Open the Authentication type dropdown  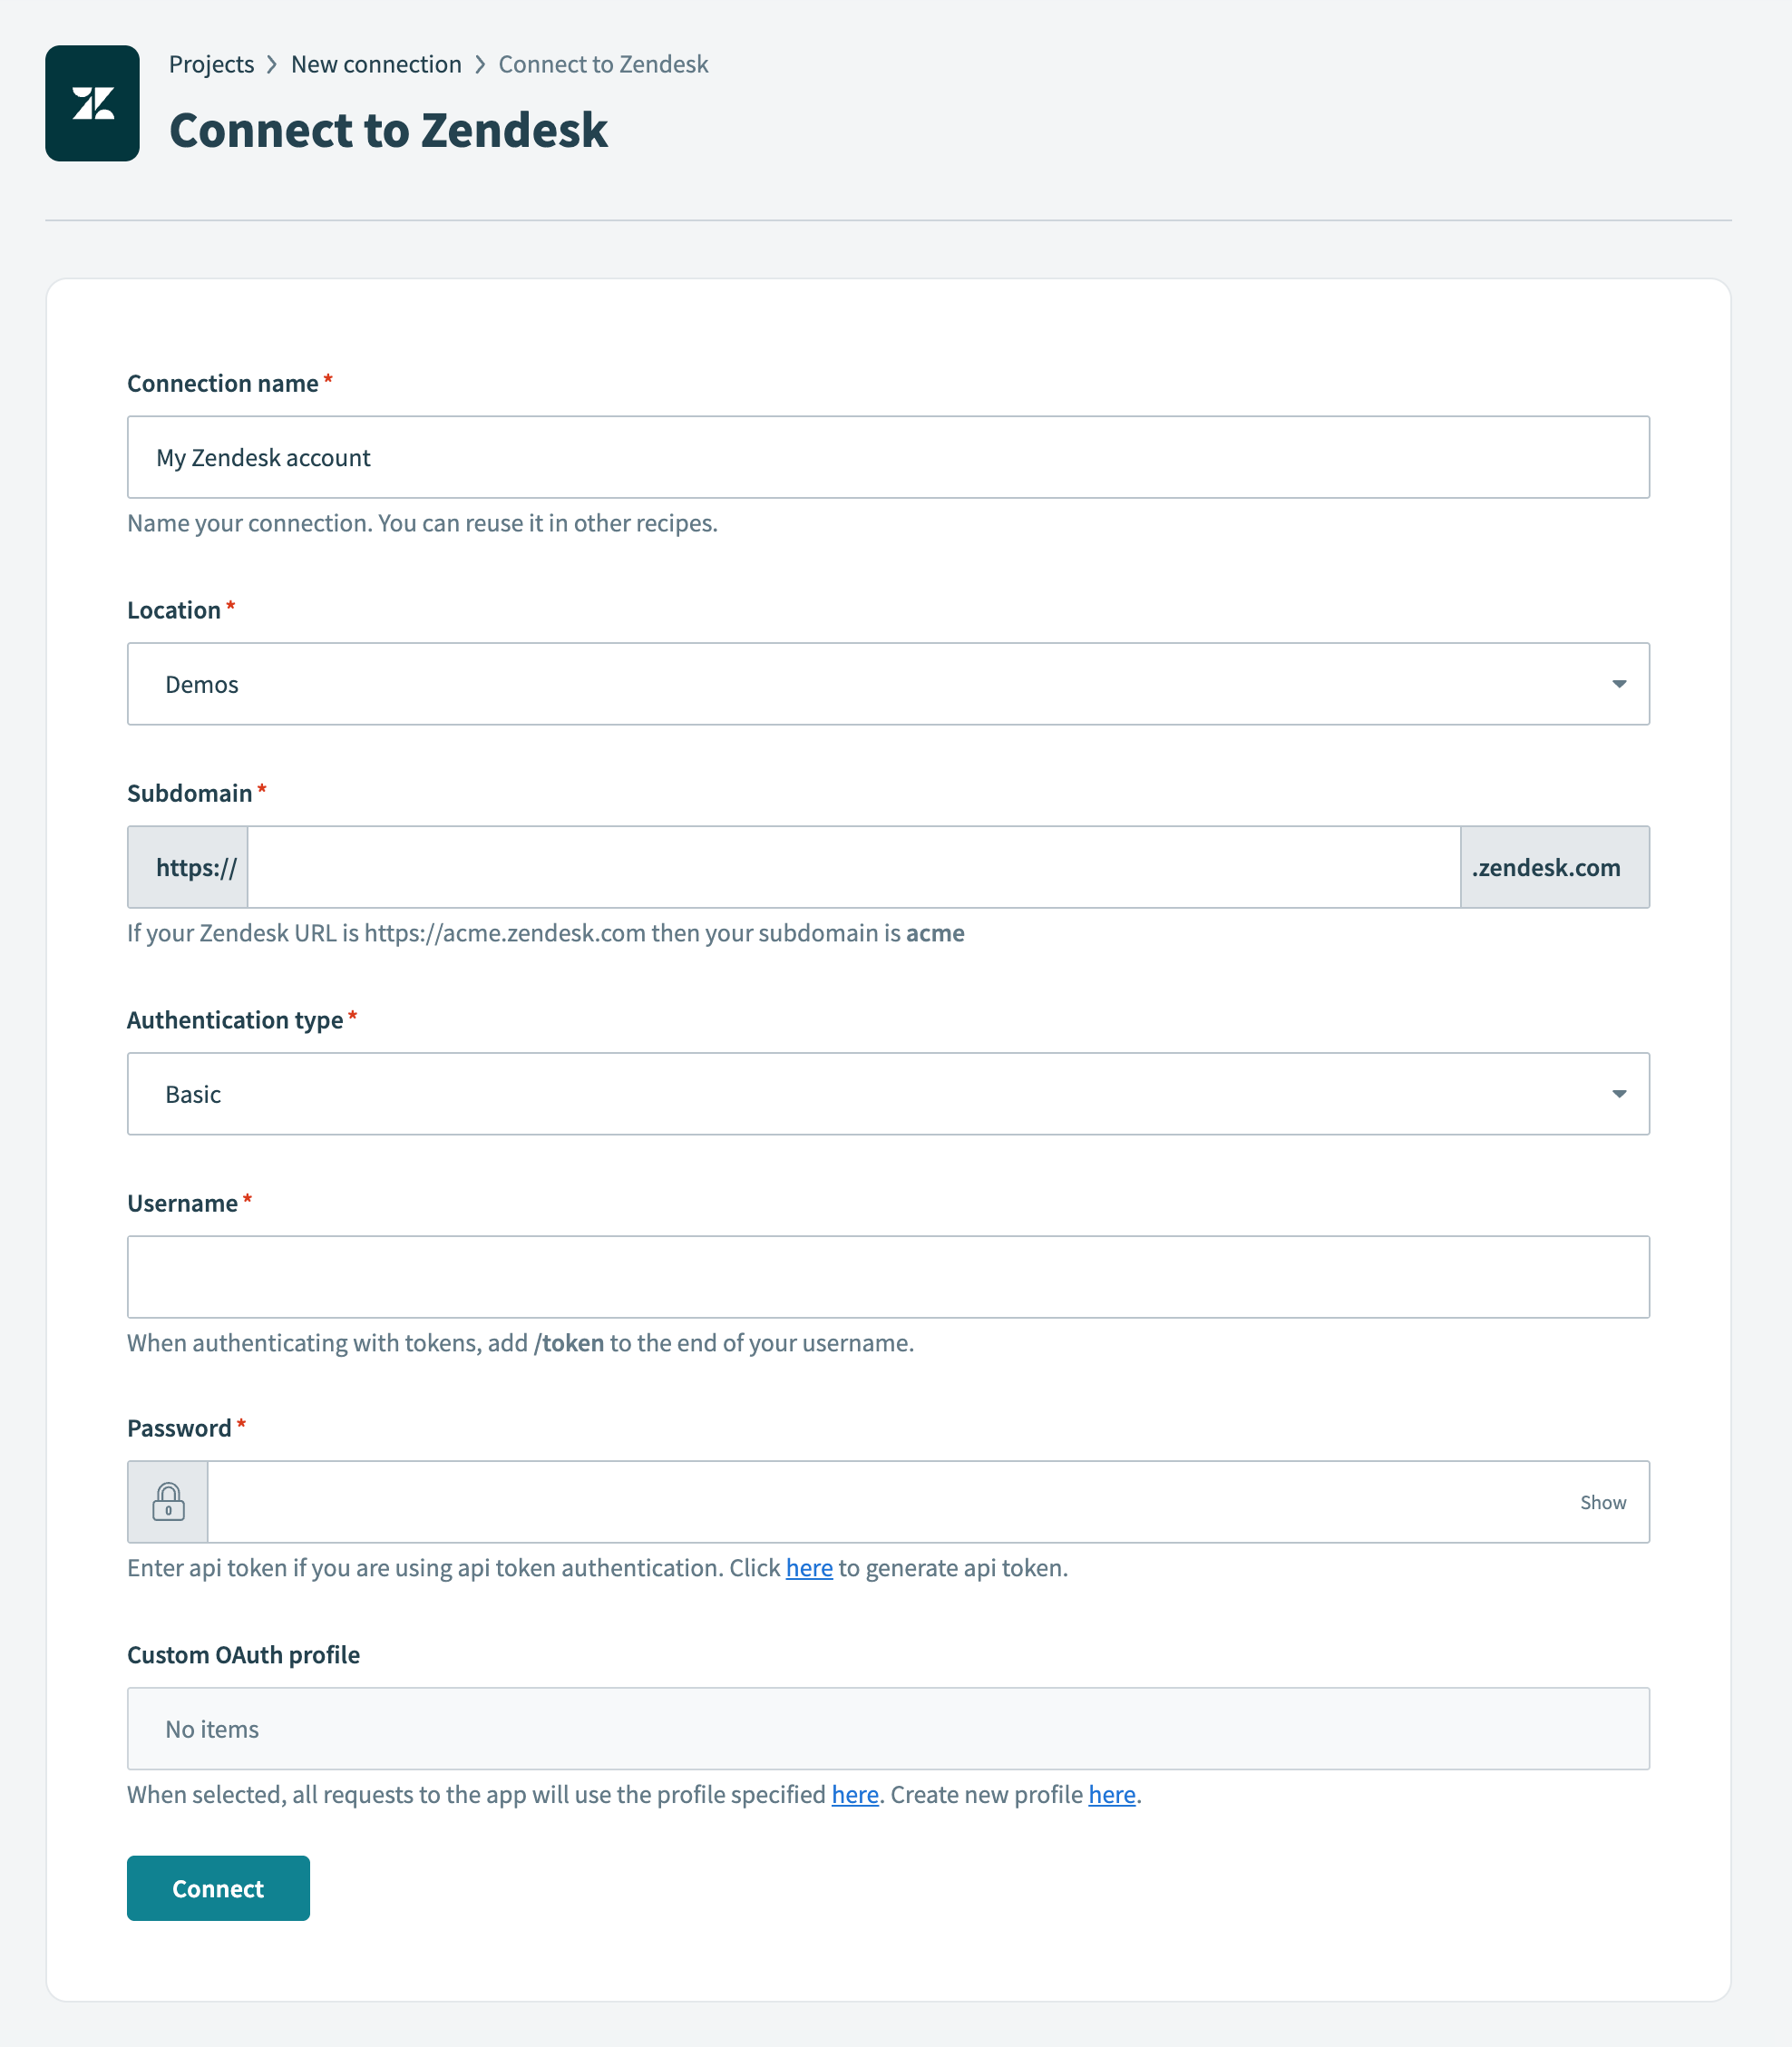coord(1620,1094)
